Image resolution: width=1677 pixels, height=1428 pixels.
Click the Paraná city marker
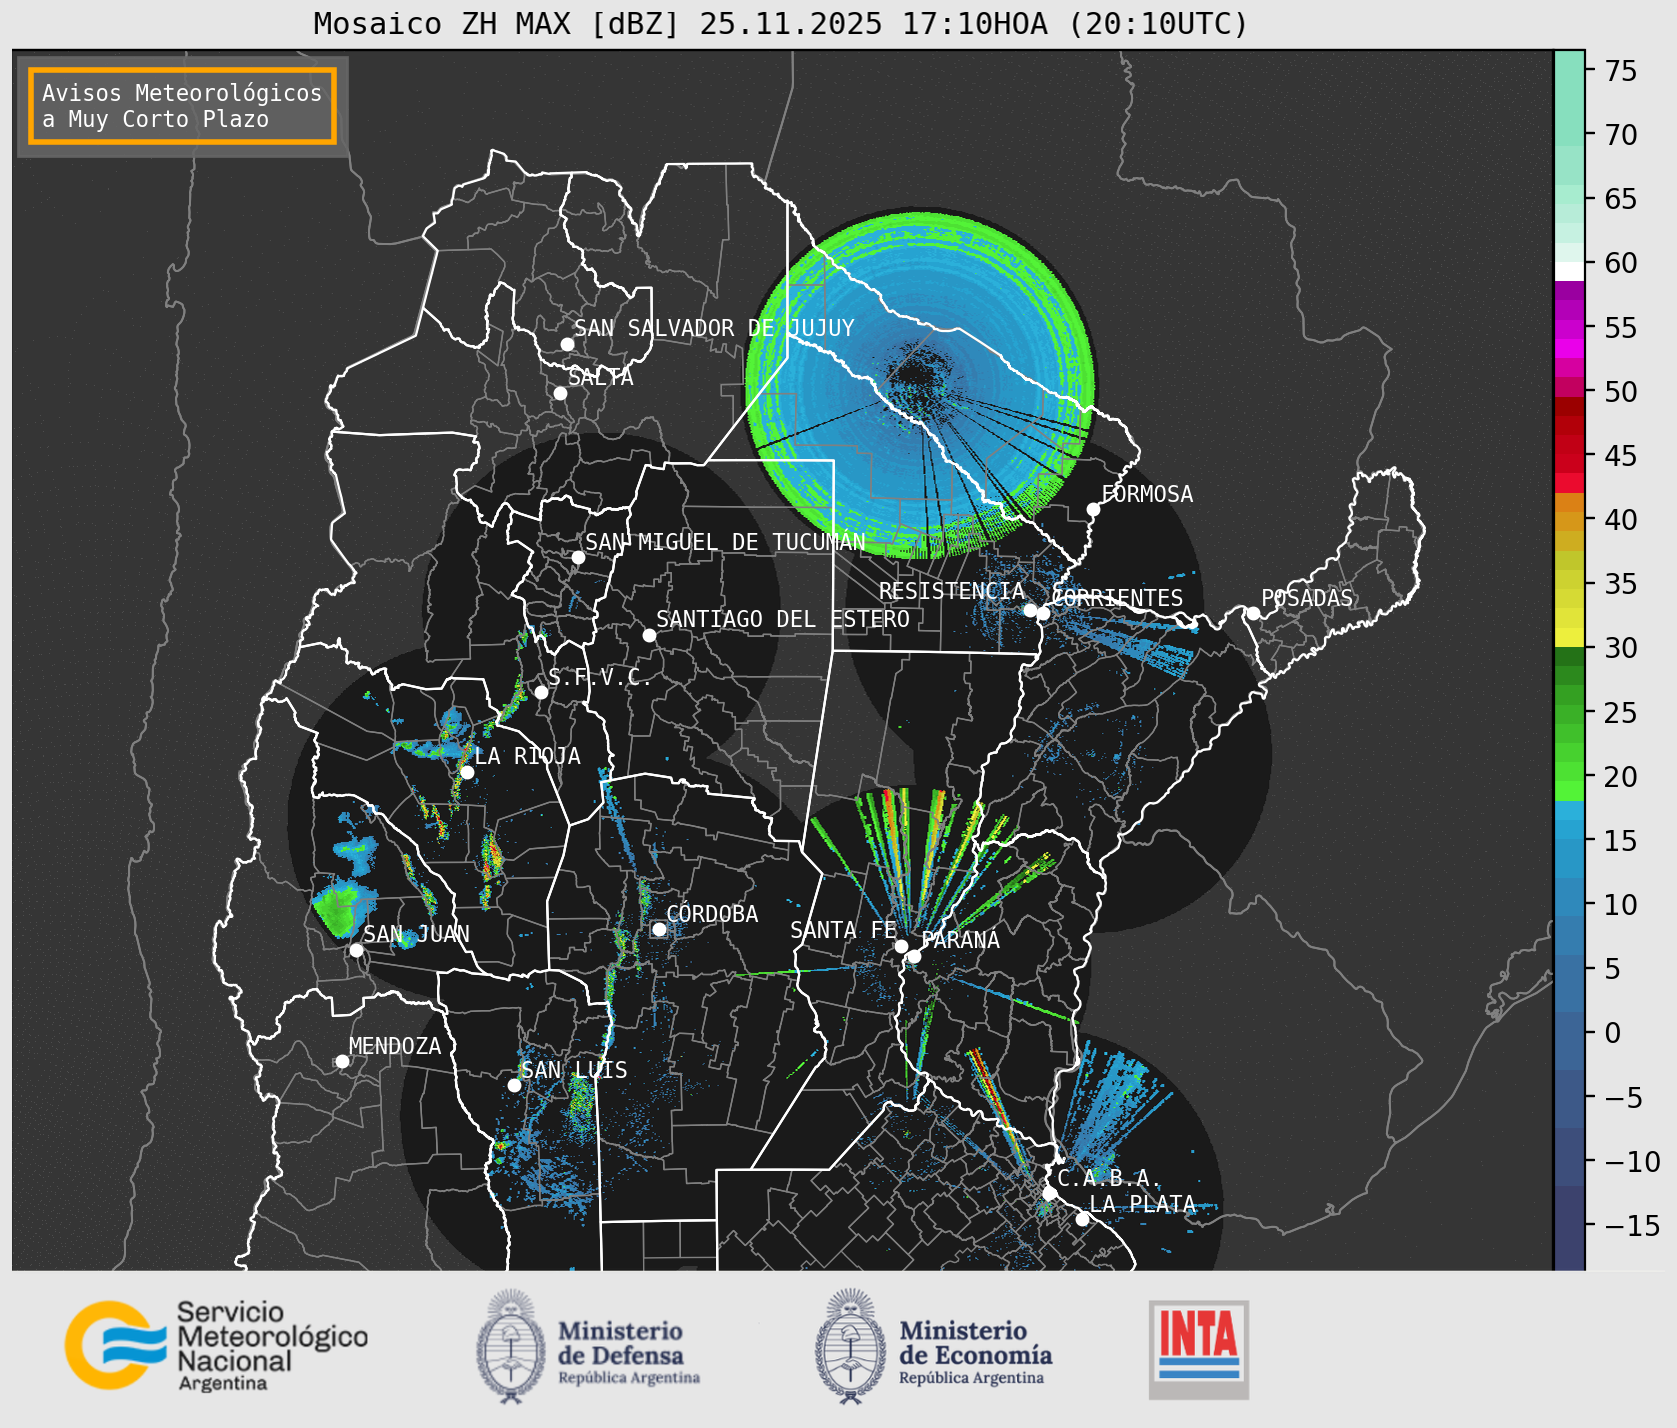[x=914, y=957]
